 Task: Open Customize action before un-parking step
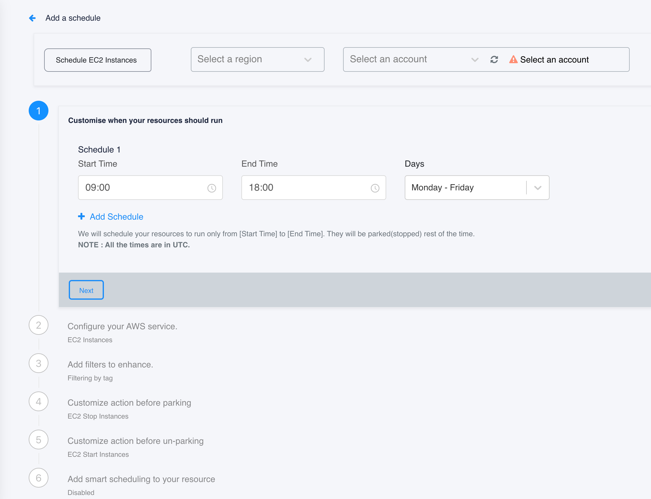pos(136,441)
